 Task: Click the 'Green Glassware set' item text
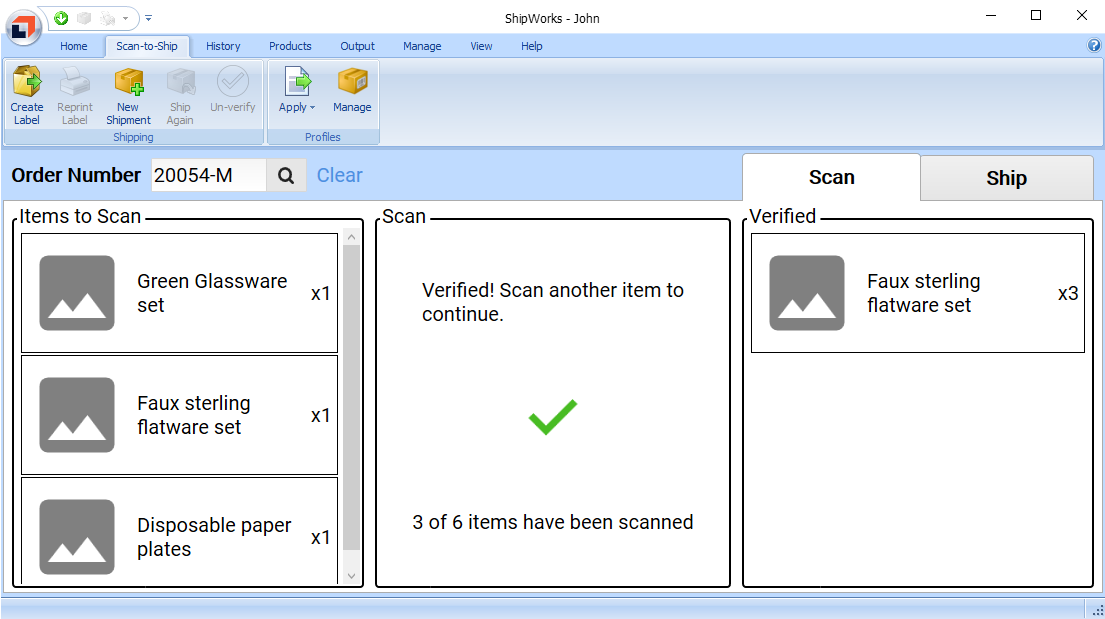[x=212, y=293]
